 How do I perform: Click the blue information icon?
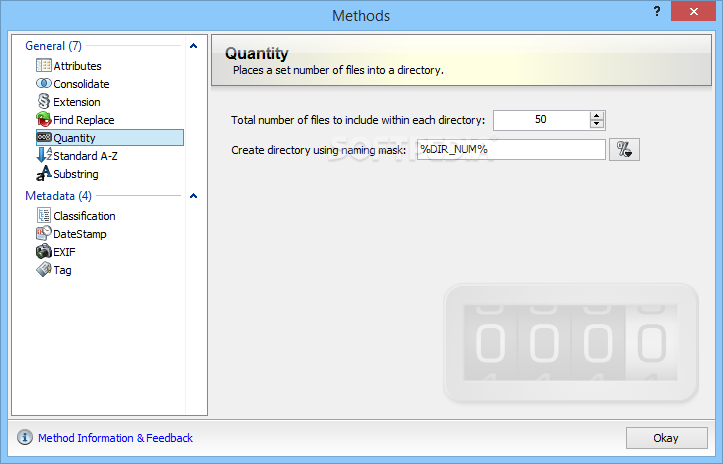coord(25,437)
